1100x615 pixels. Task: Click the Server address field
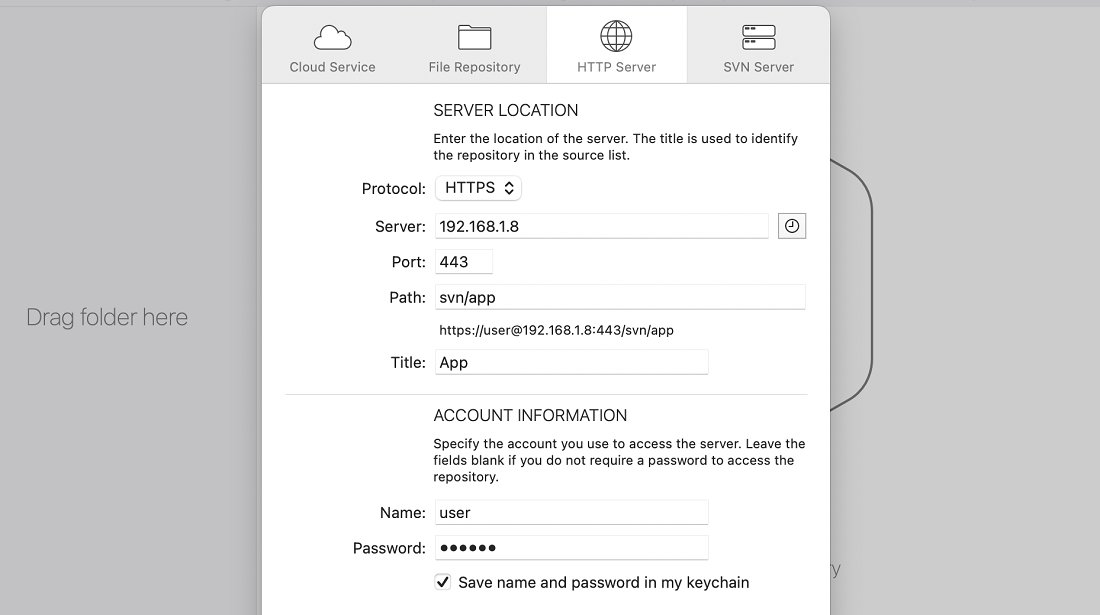(602, 227)
